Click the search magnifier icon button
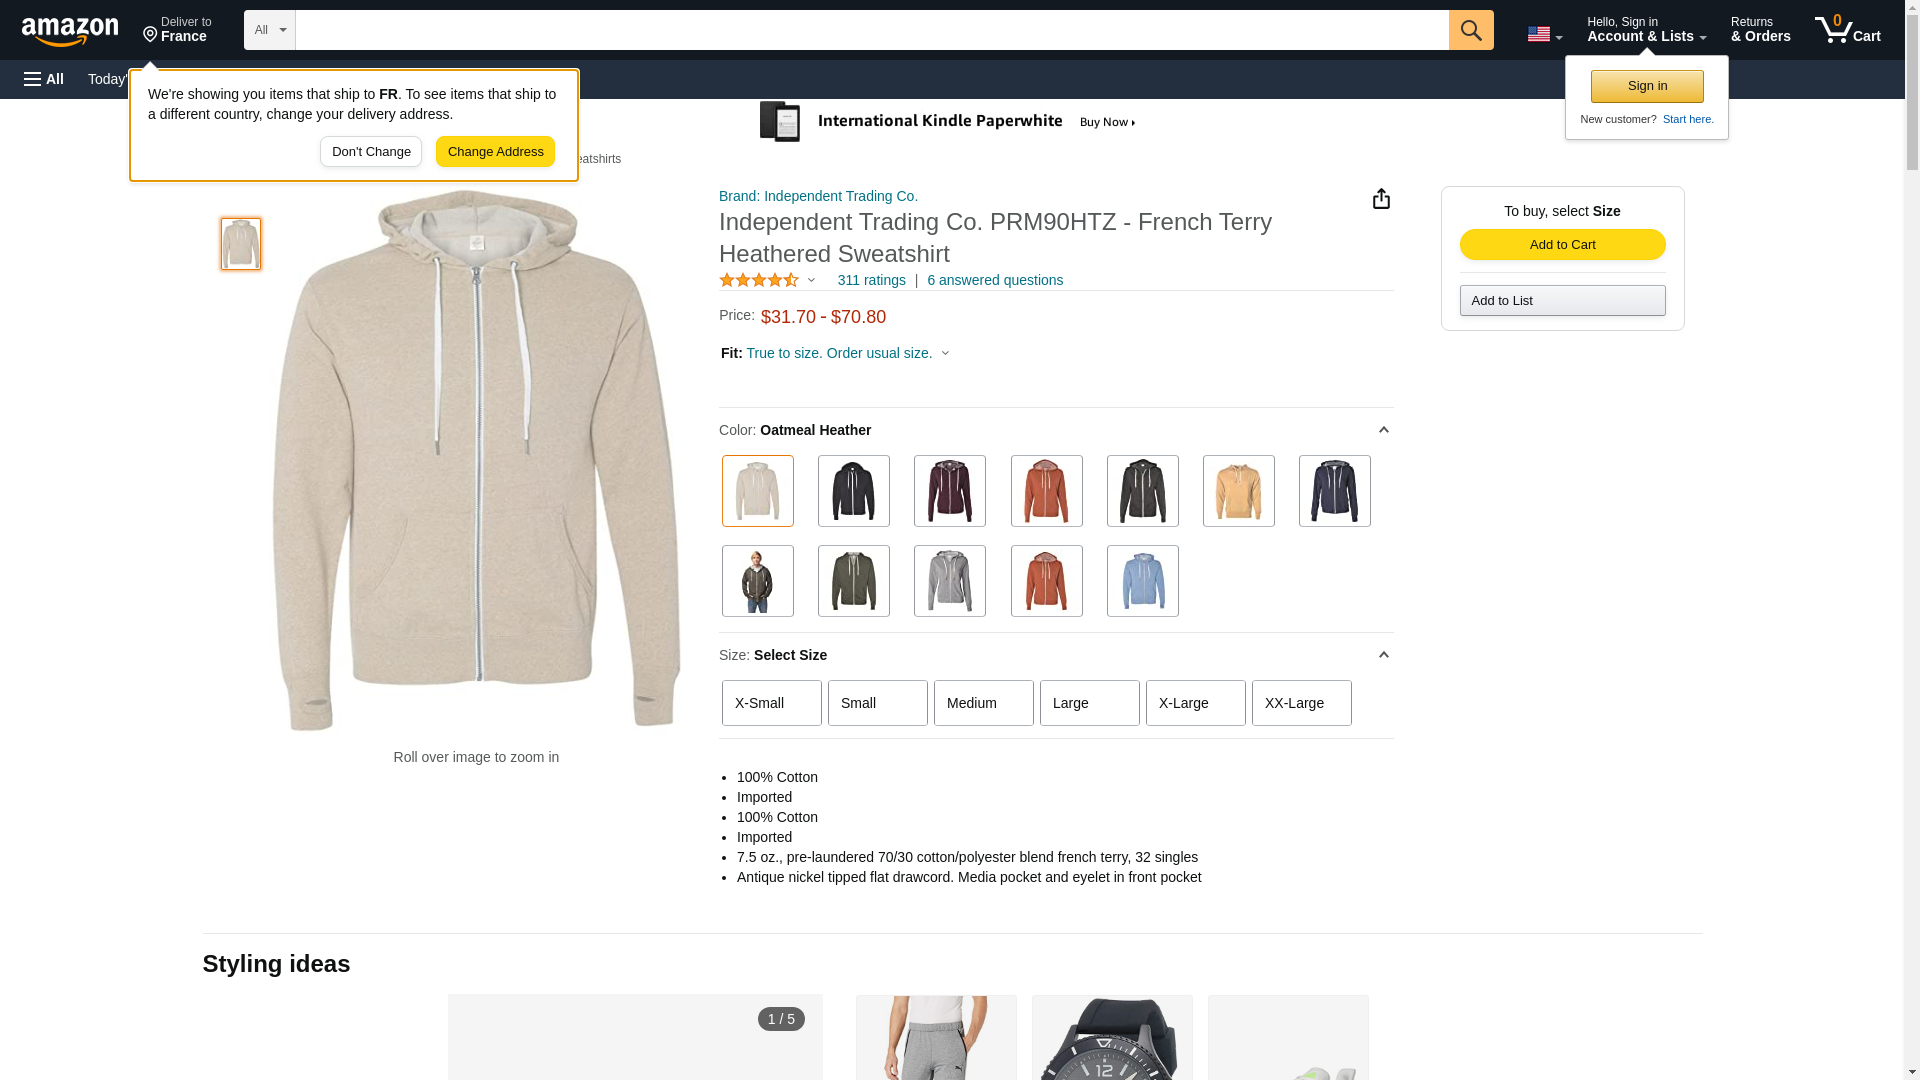Screen dimensions: 1920x1080 pyautogui.click(x=1470, y=30)
